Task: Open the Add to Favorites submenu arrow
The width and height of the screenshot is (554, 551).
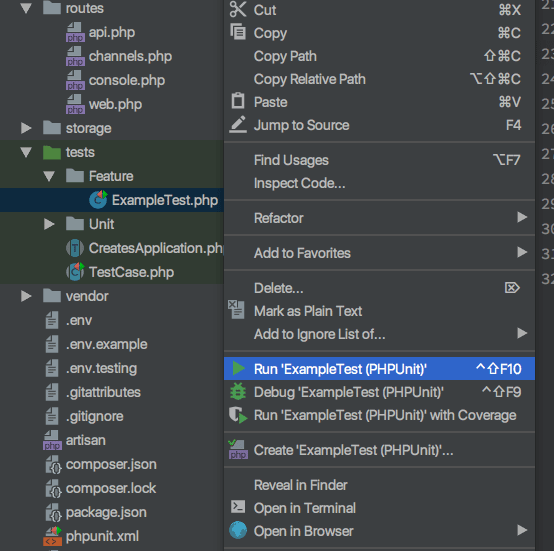Action: 522,252
